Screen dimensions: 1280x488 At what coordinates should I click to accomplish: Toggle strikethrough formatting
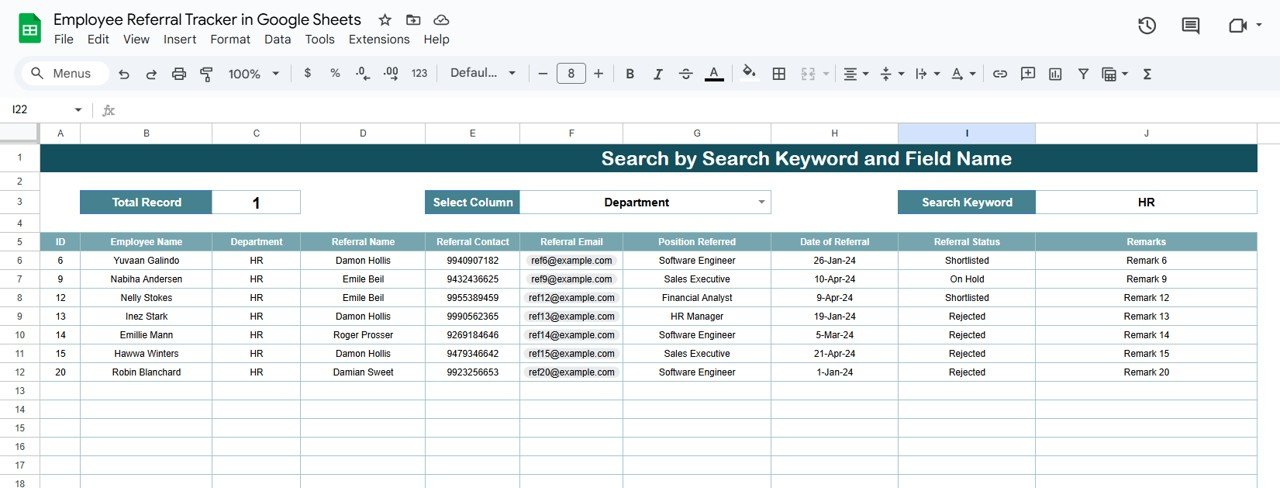coord(685,74)
